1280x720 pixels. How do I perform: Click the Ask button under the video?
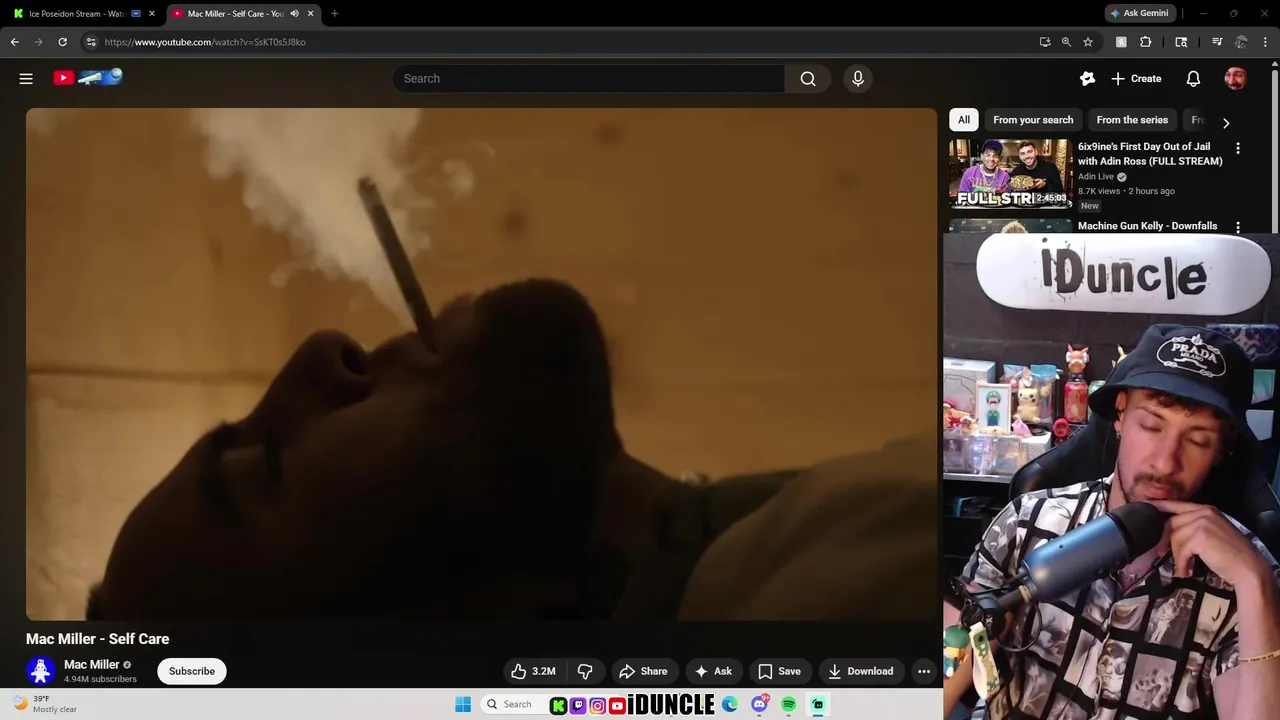[x=713, y=671]
